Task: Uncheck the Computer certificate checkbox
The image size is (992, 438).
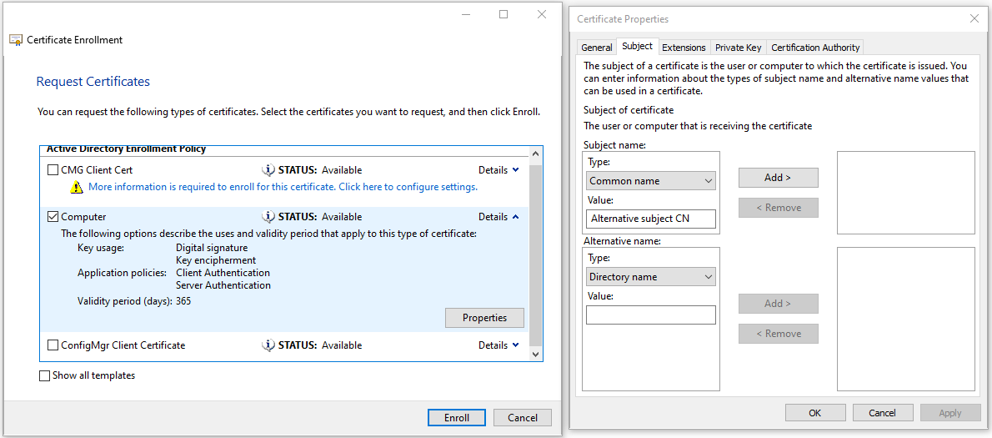Action: coord(53,217)
